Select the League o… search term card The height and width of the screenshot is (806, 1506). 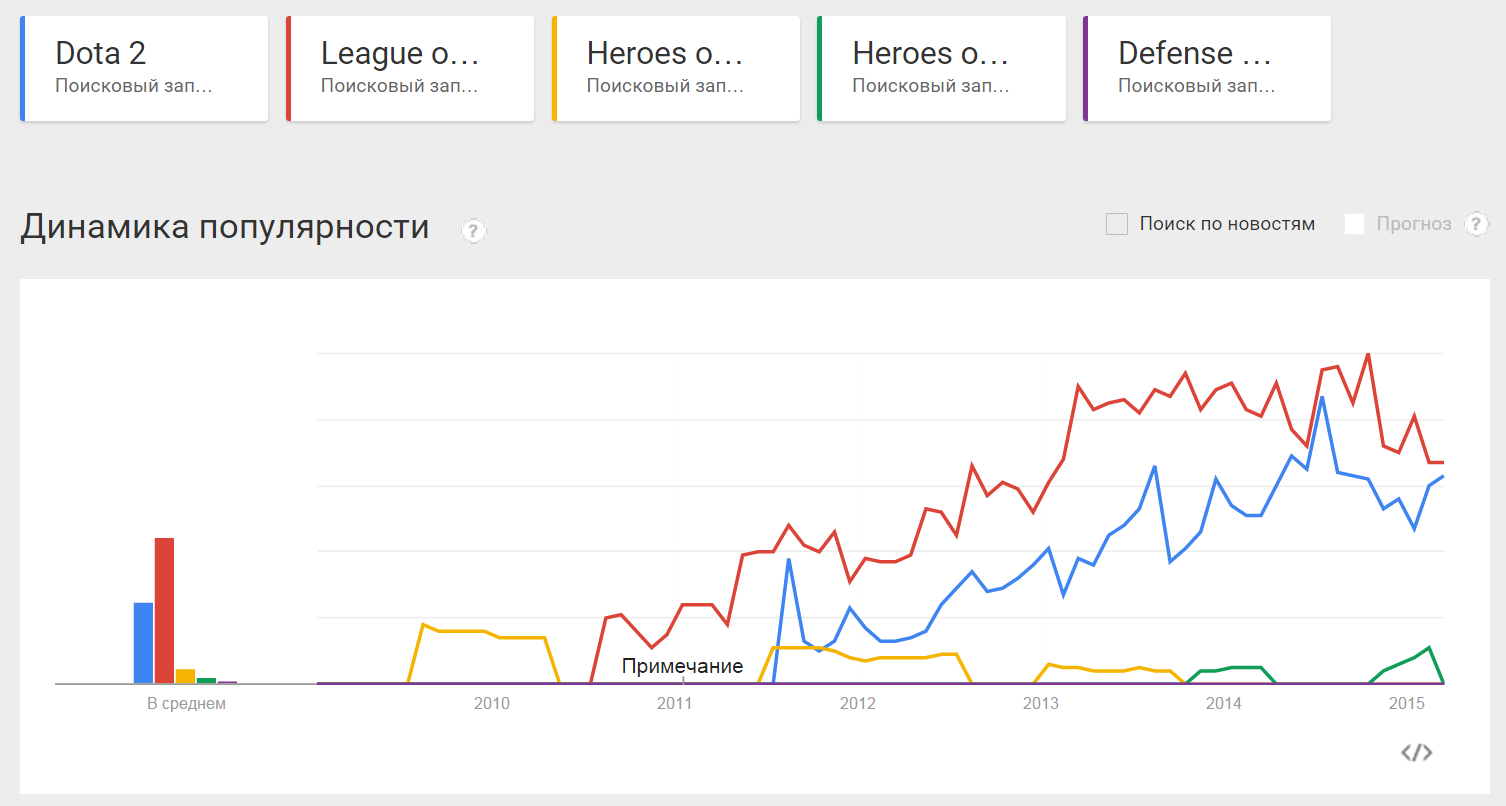click(410, 68)
